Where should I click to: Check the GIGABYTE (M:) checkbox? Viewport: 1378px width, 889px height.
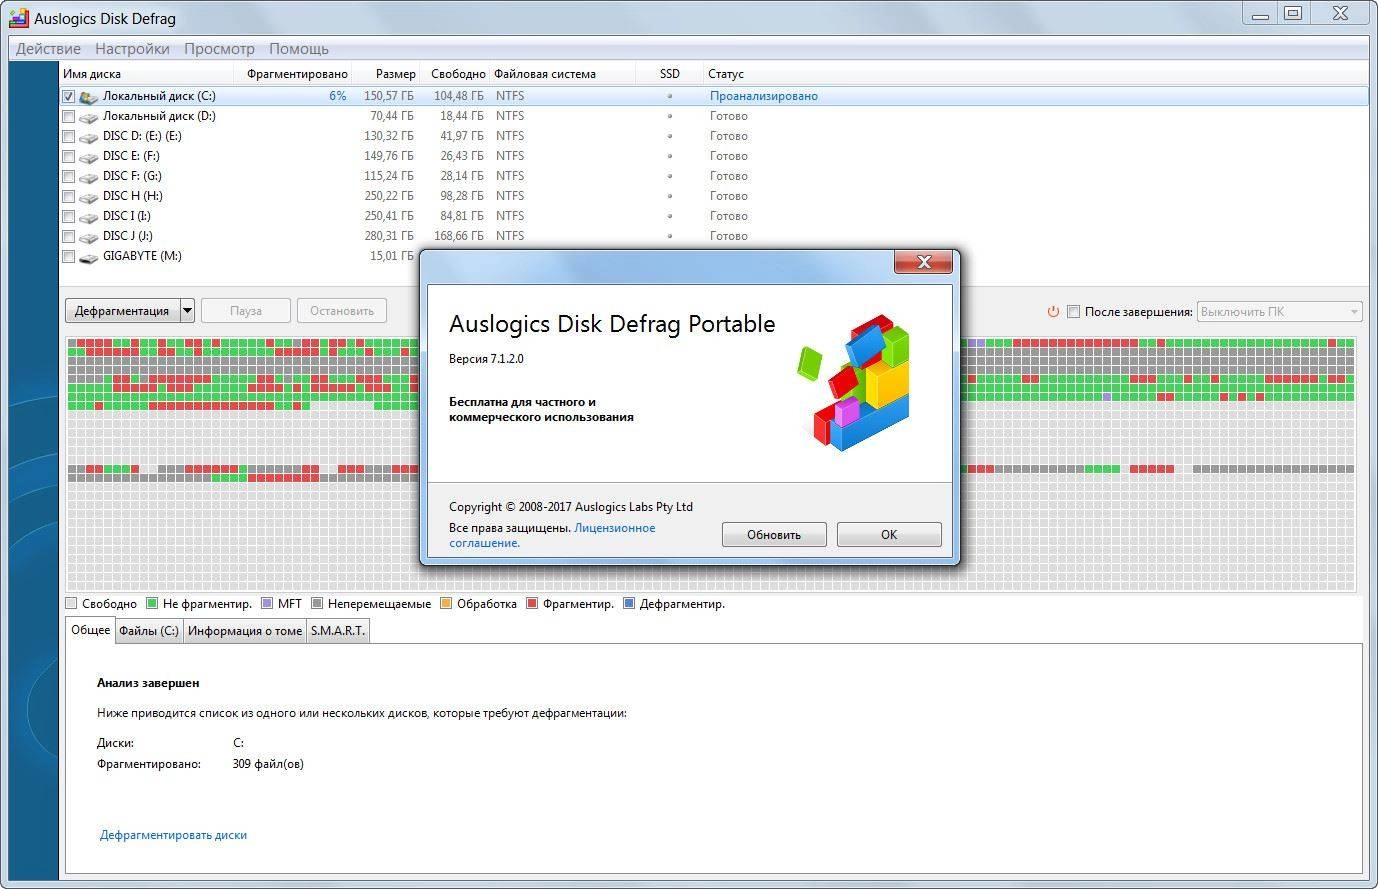tap(68, 257)
